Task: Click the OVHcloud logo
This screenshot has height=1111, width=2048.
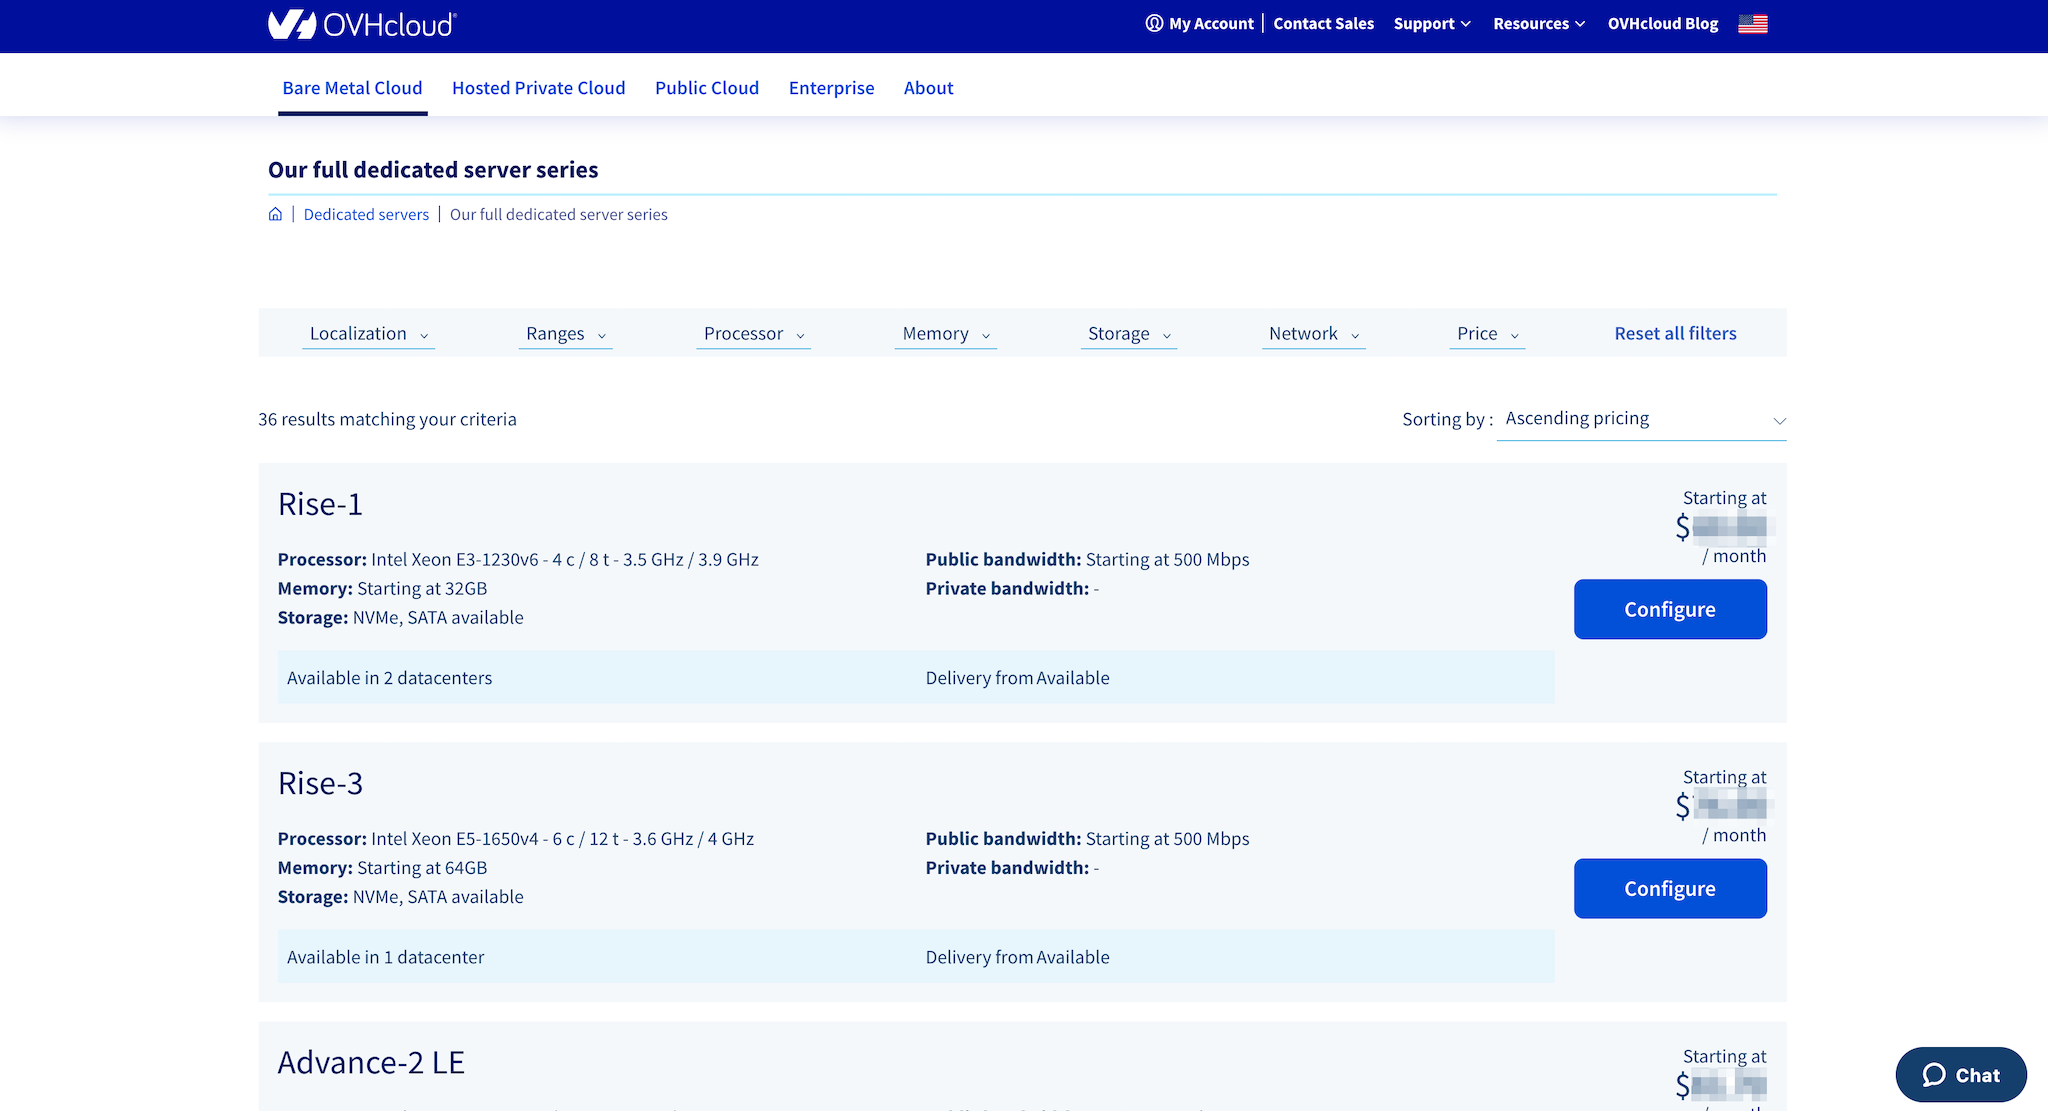Action: click(x=362, y=24)
